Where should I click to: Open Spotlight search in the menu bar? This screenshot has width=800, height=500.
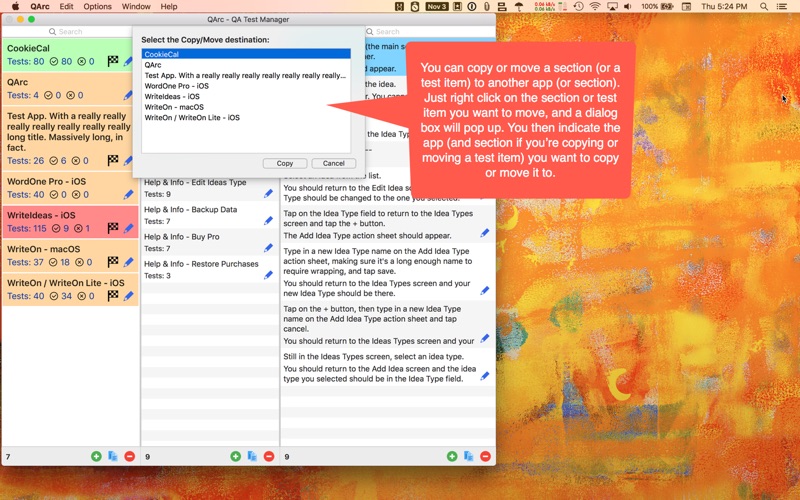tap(764, 7)
